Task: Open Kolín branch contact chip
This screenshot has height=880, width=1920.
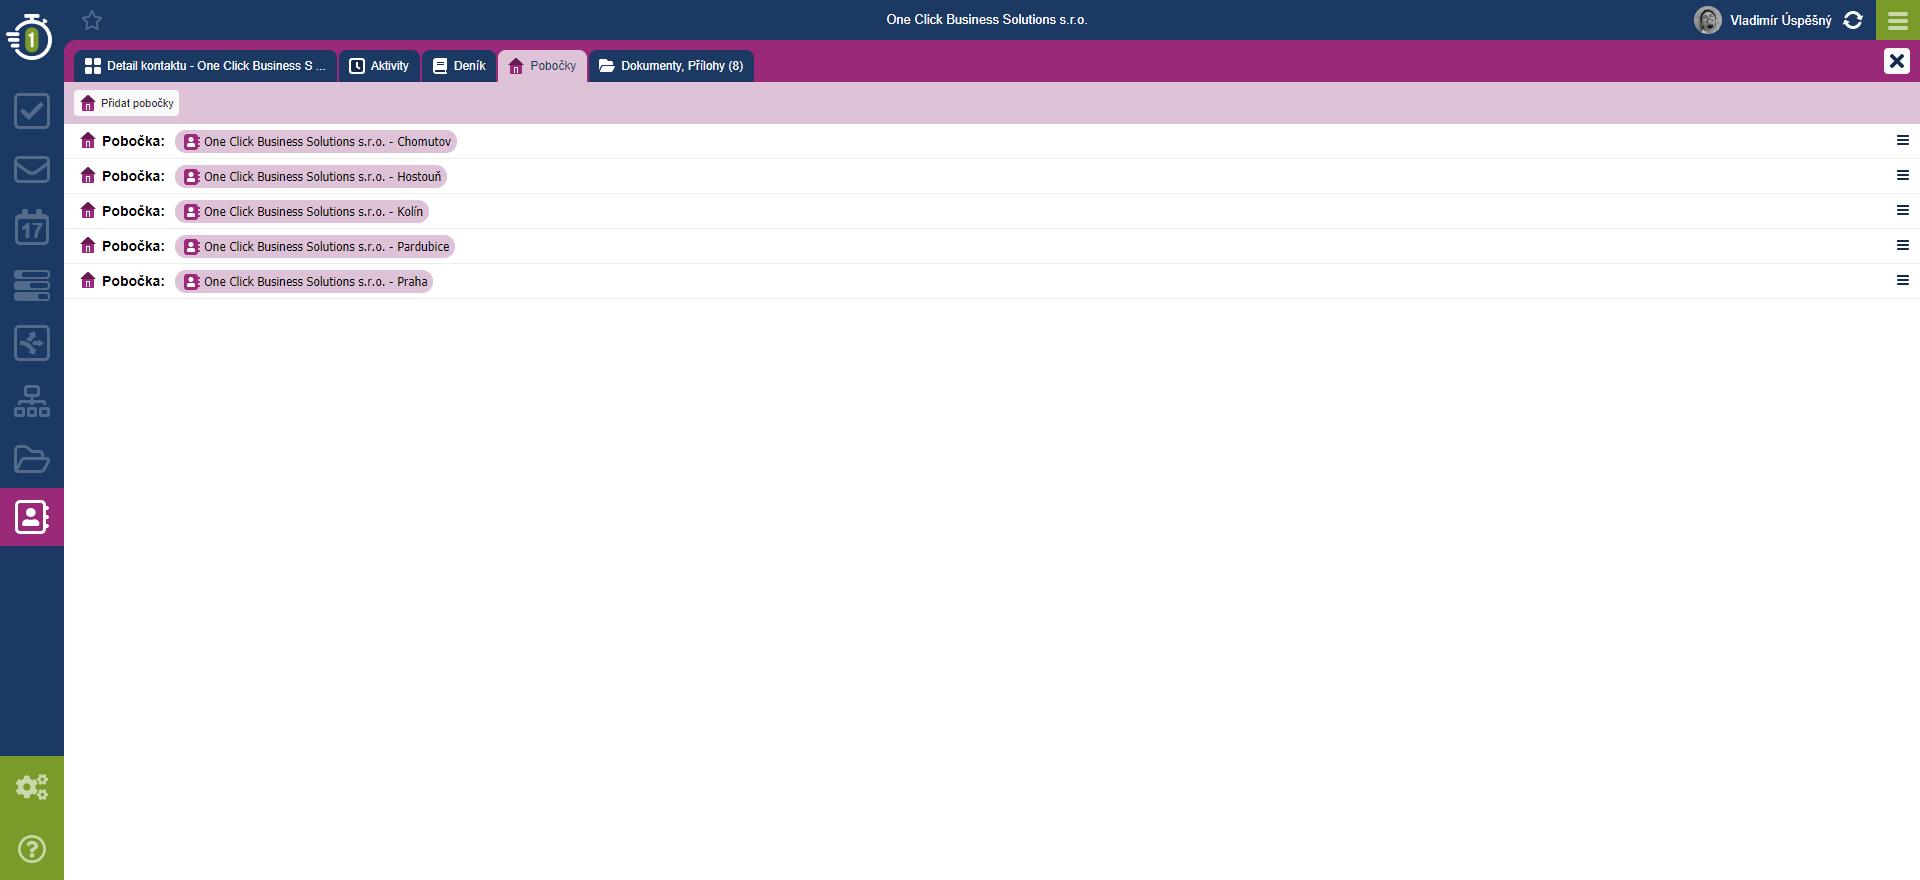Action: [302, 212]
